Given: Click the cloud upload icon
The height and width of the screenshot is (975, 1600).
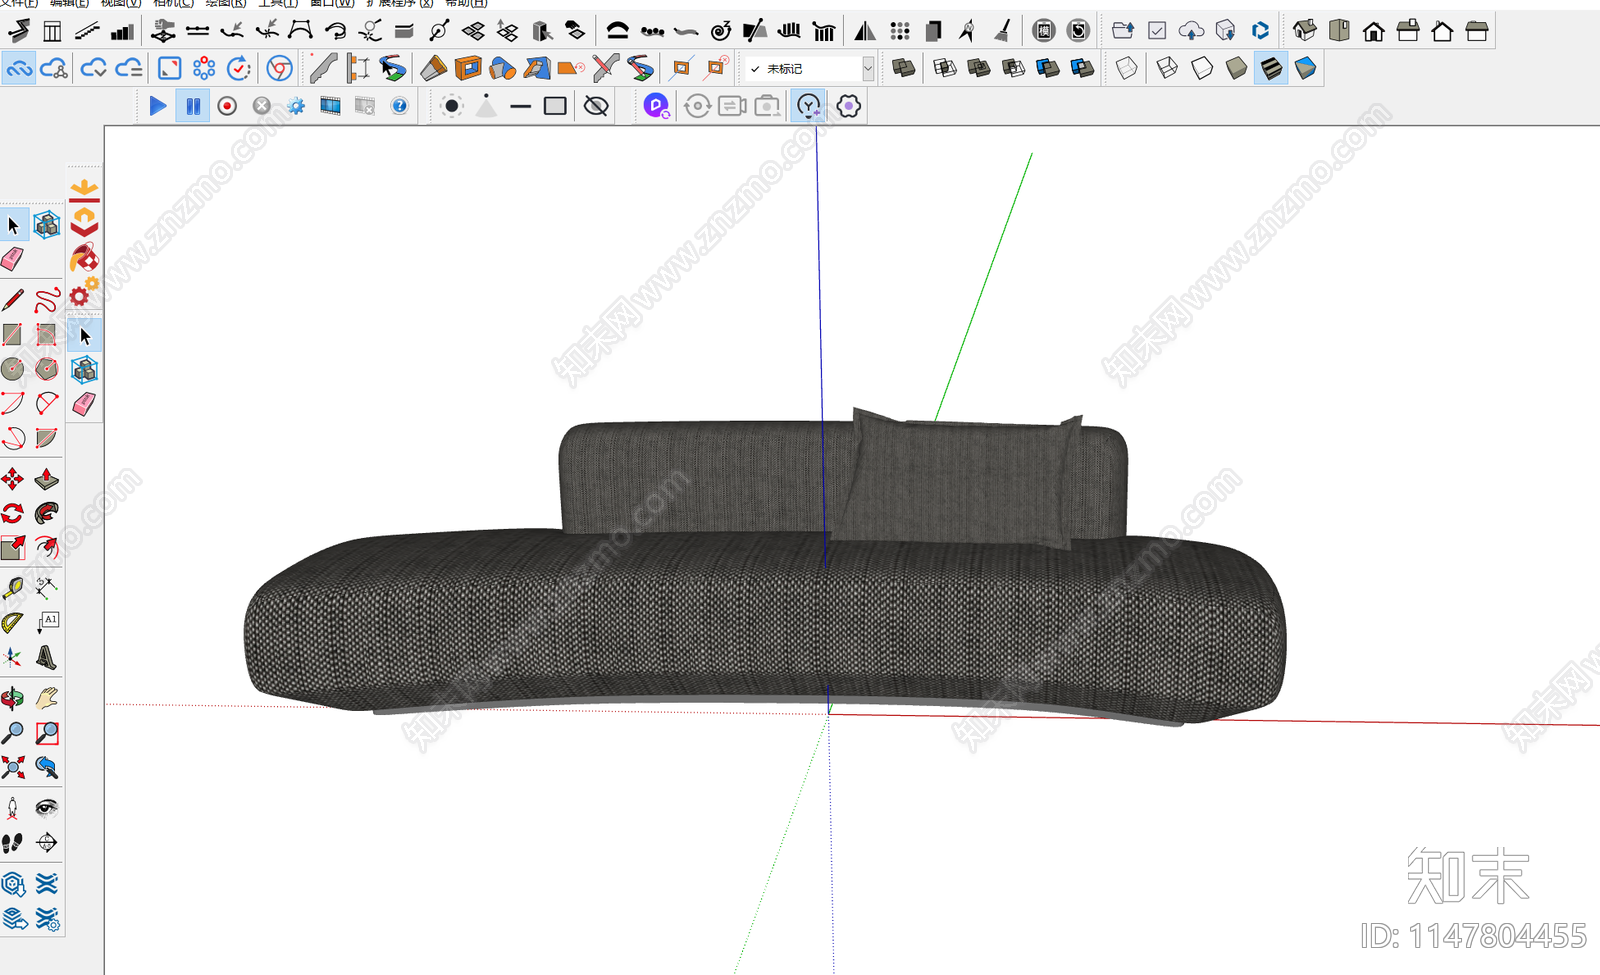Looking at the screenshot, I should (x=1191, y=31).
